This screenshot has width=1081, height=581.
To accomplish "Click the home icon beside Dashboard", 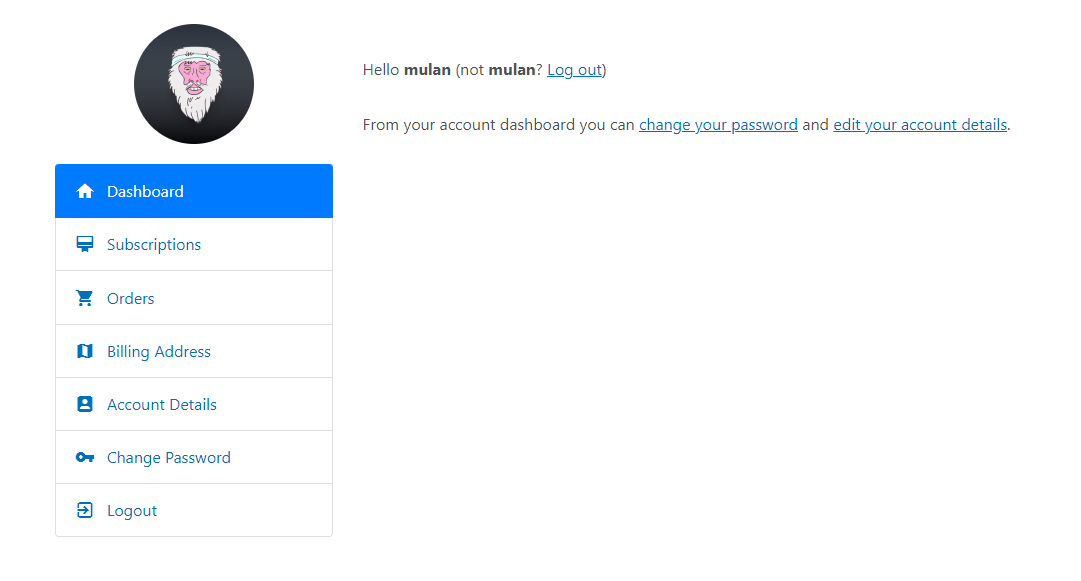I will pos(85,191).
